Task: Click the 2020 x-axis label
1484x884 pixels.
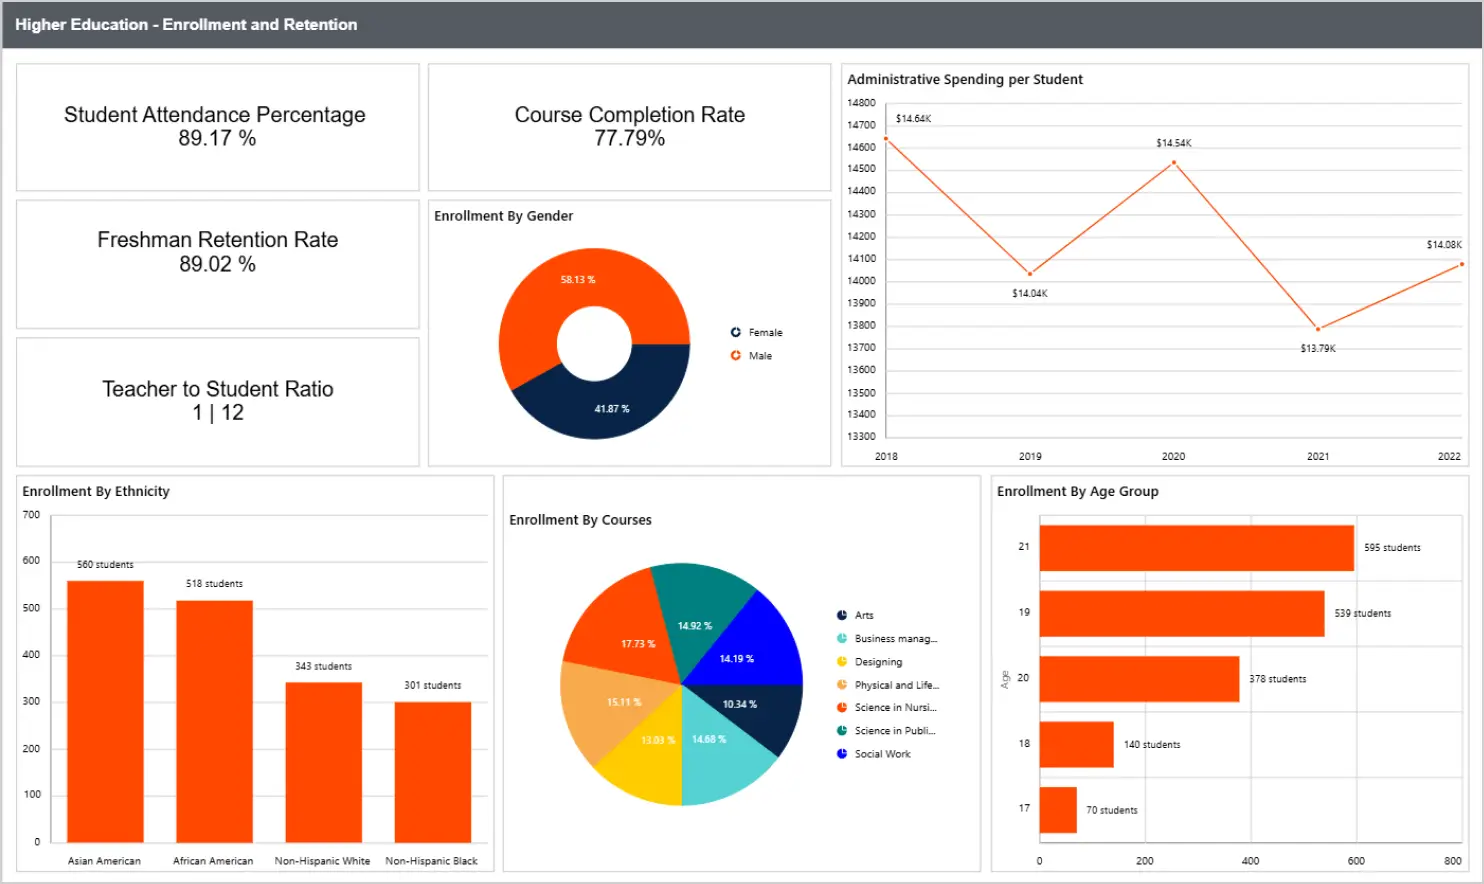Action: 1173,456
